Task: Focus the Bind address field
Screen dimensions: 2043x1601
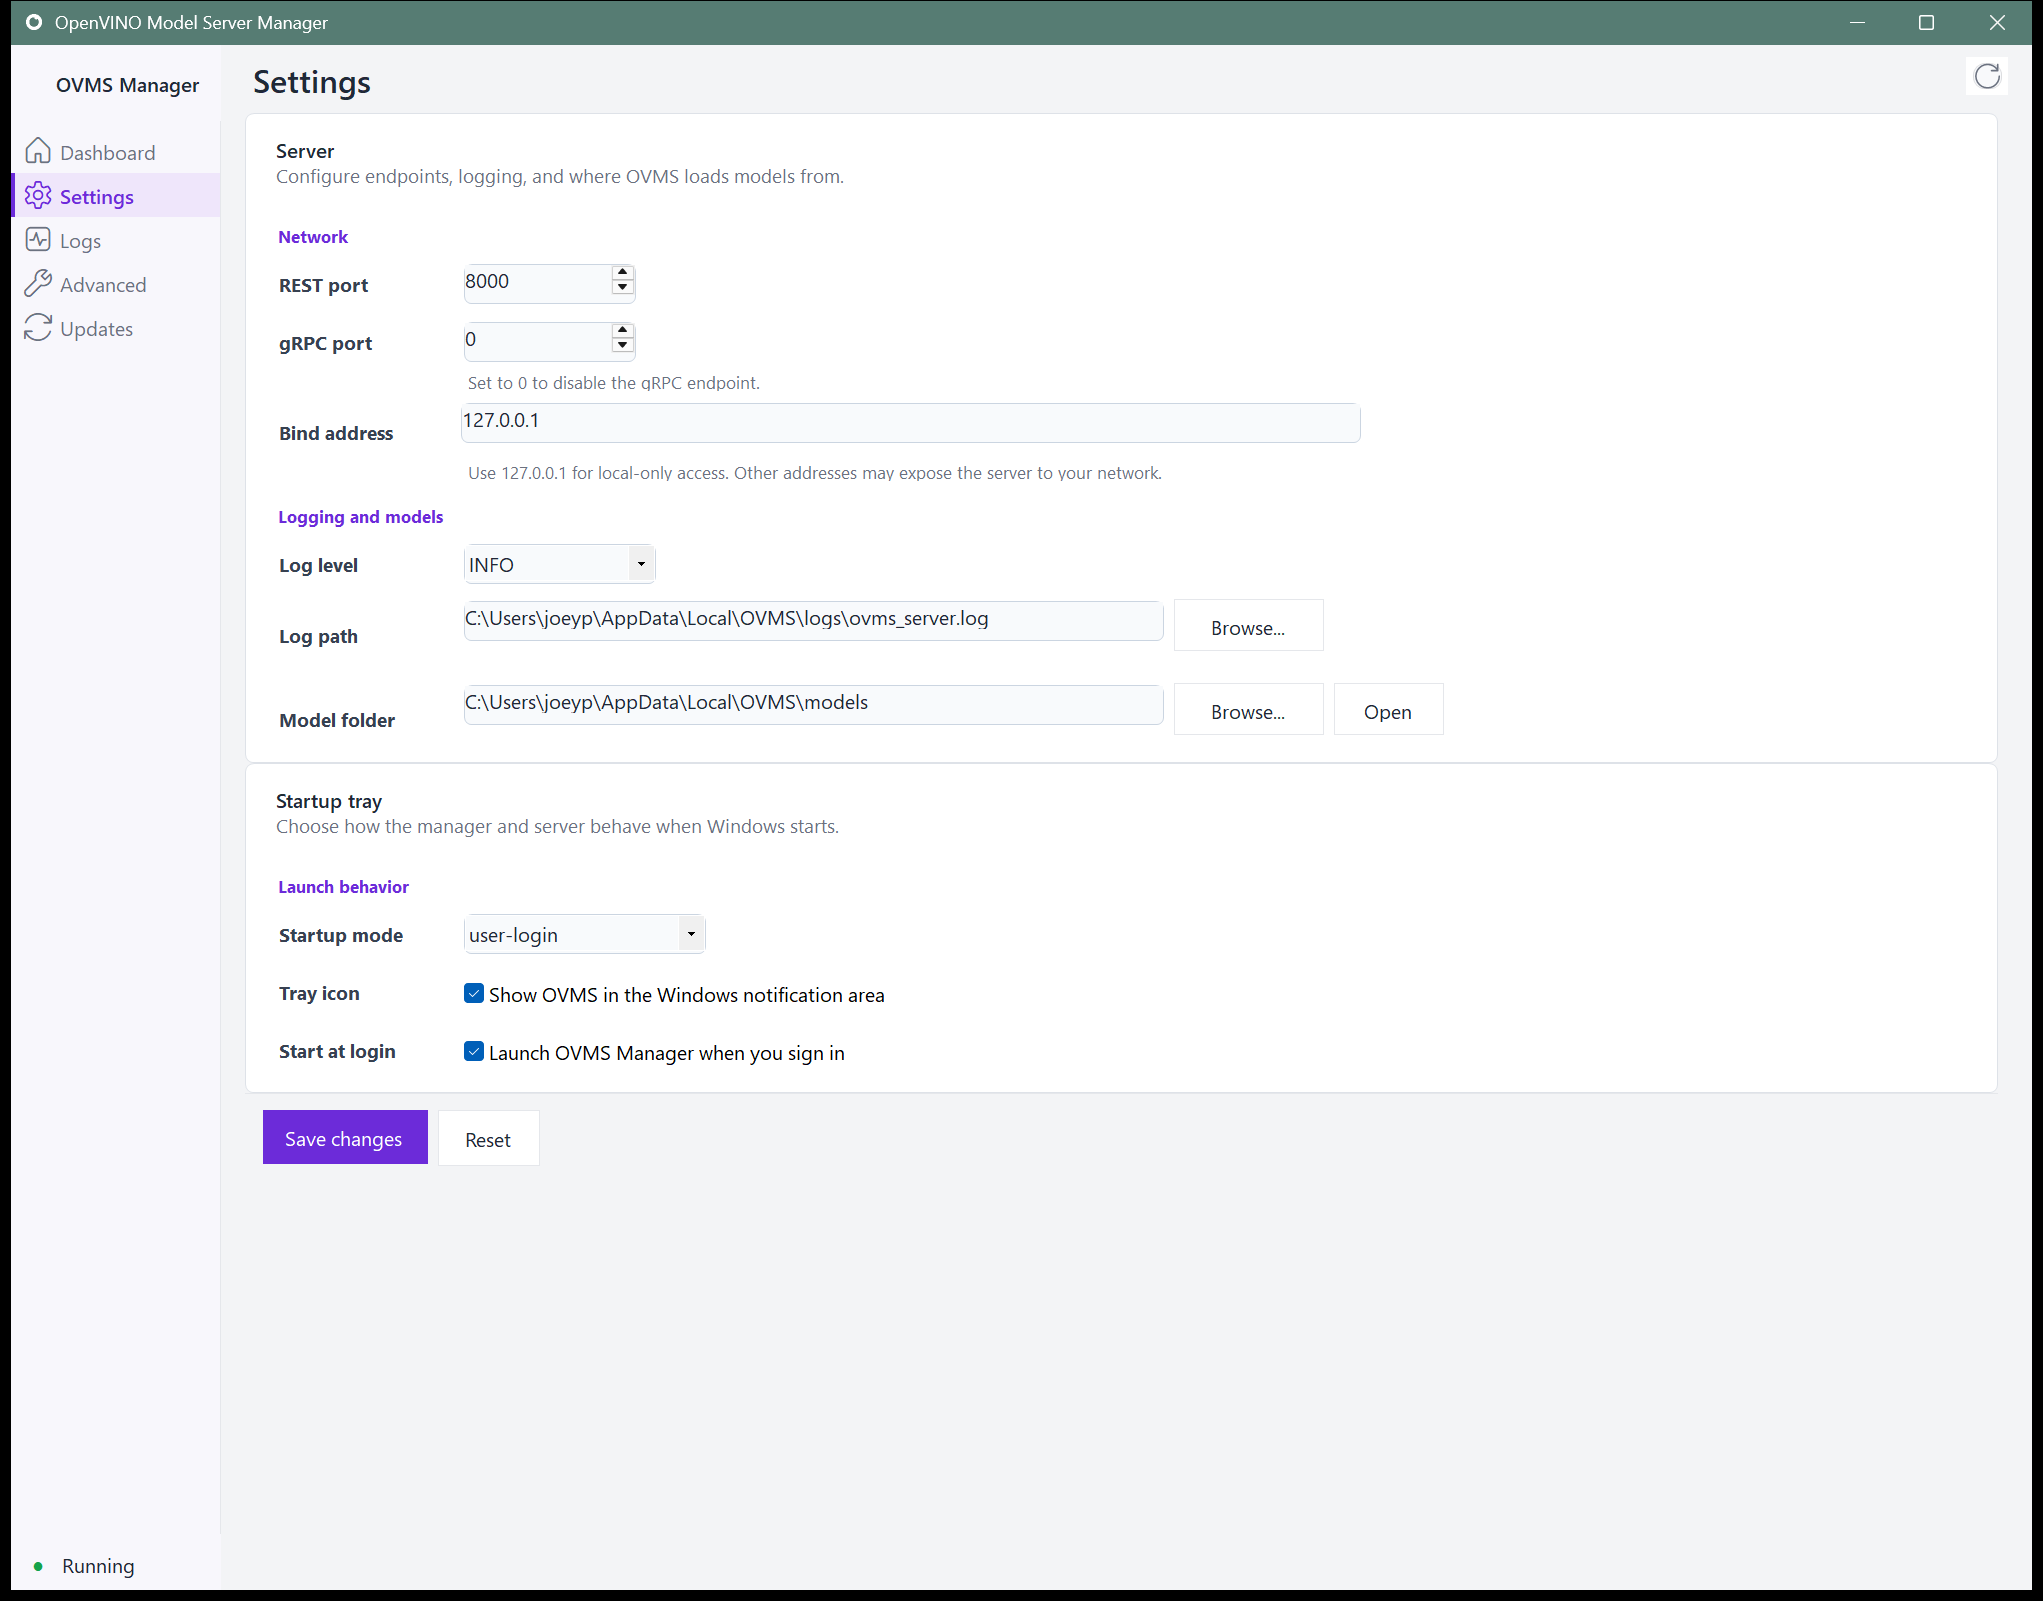Action: pos(910,422)
